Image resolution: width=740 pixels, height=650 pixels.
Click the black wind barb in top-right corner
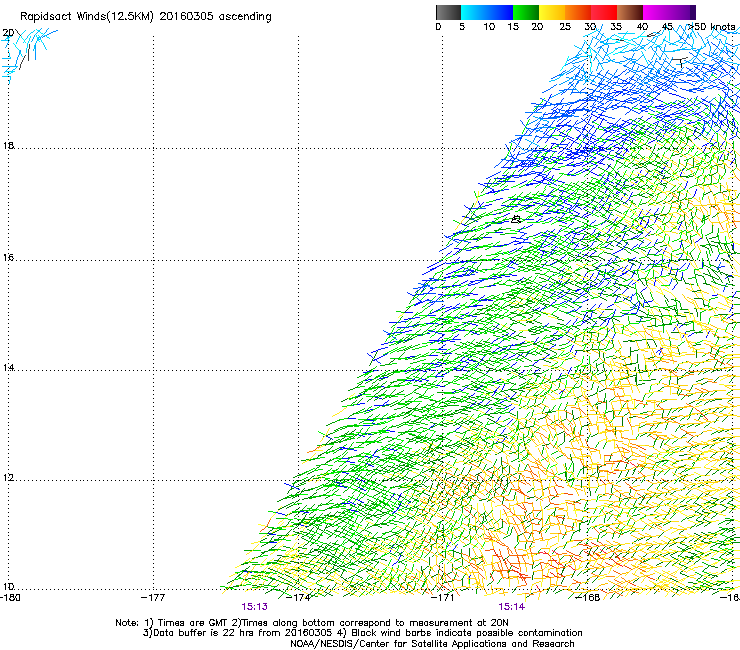pos(680,61)
